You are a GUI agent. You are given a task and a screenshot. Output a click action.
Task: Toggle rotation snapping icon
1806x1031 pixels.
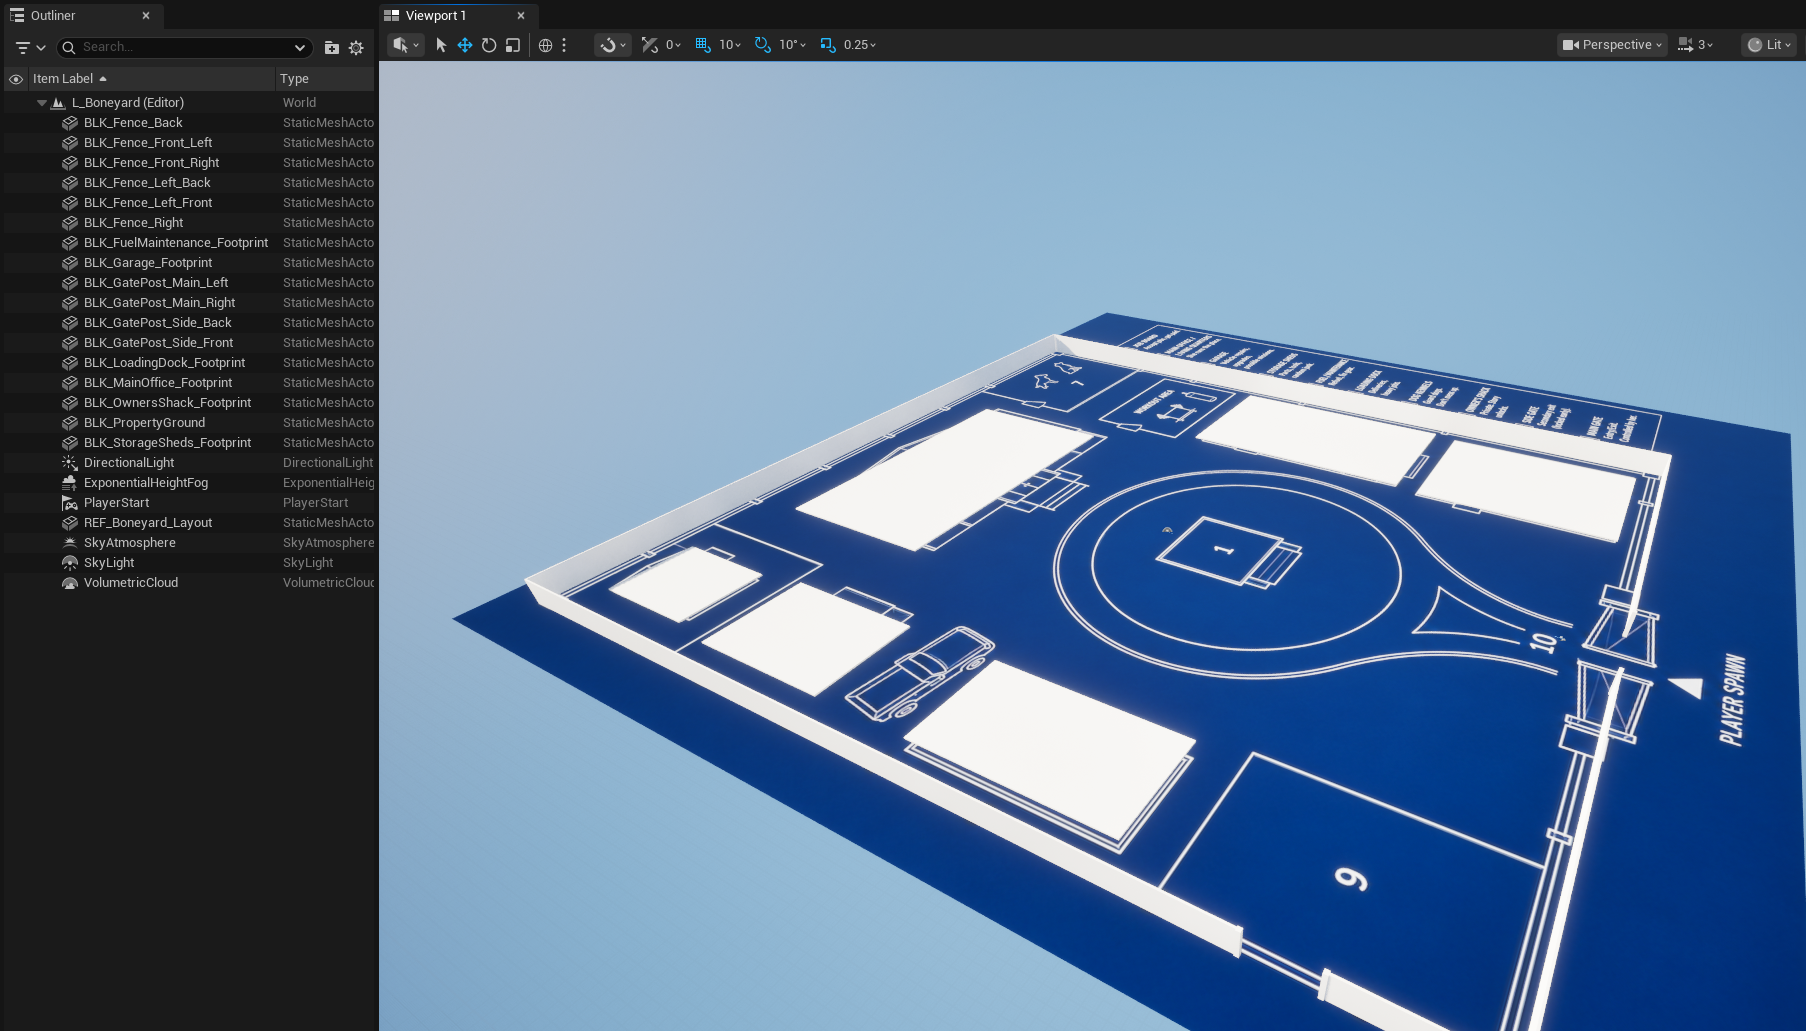(x=763, y=45)
